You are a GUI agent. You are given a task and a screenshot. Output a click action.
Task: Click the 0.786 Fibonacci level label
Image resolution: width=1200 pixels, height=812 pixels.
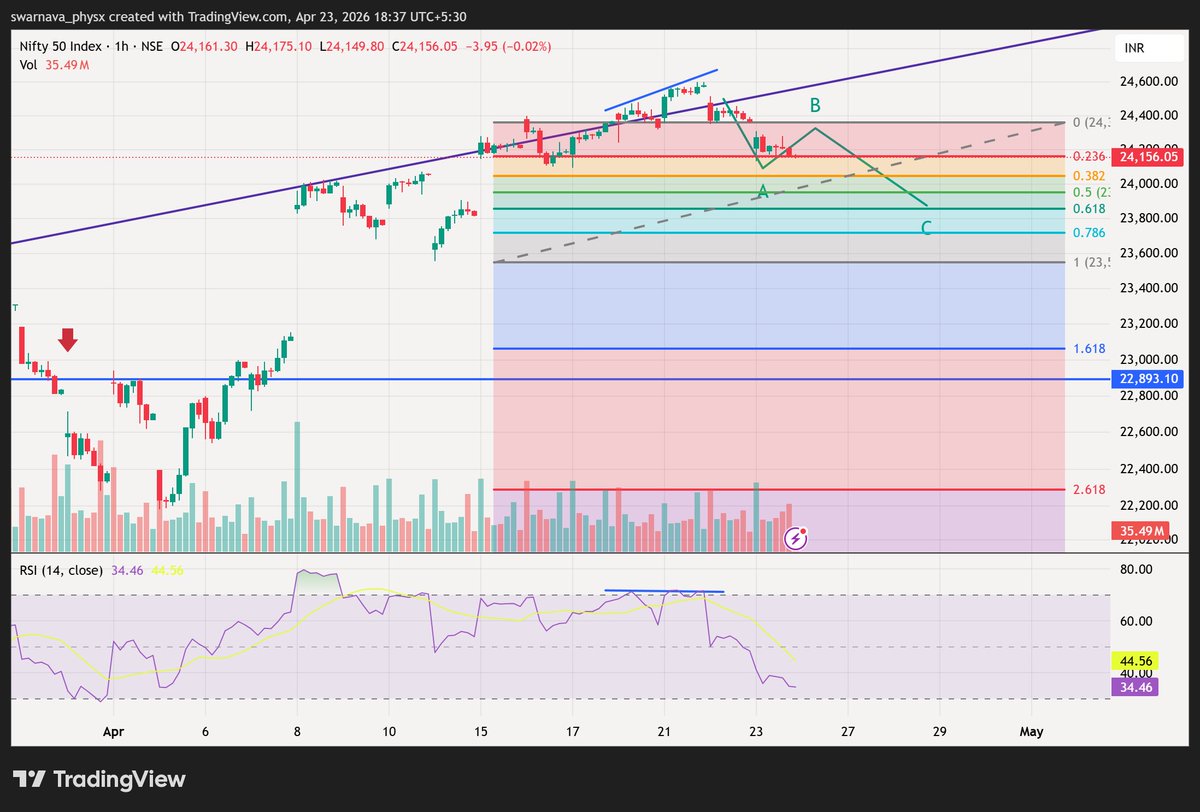pos(1088,233)
